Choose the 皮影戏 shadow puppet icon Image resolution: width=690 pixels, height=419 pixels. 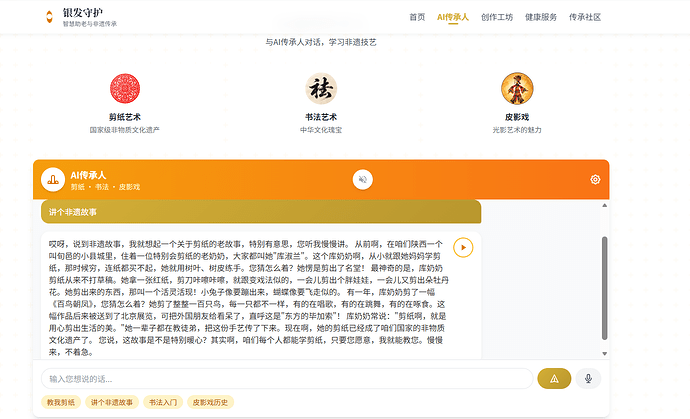pyautogui.click(x=517, y=88)
